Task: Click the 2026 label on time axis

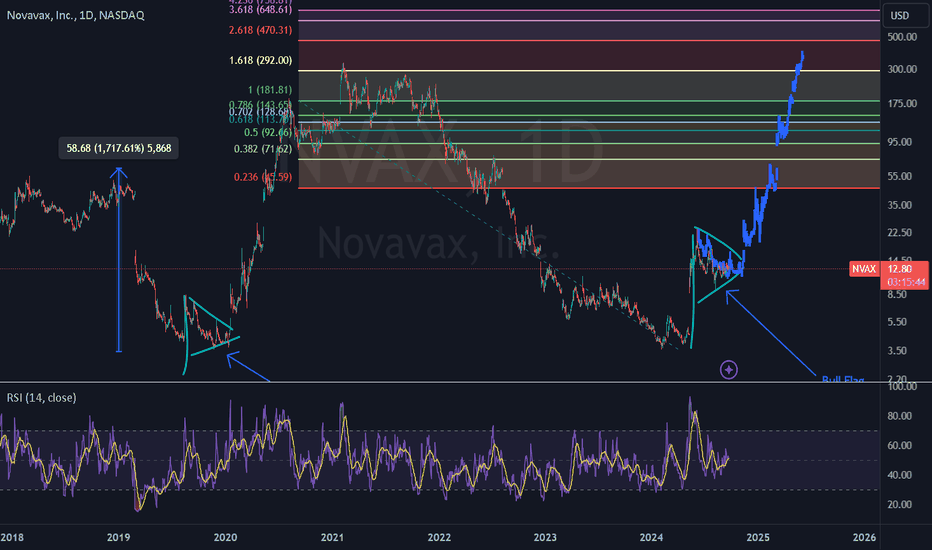Action: 864,538
